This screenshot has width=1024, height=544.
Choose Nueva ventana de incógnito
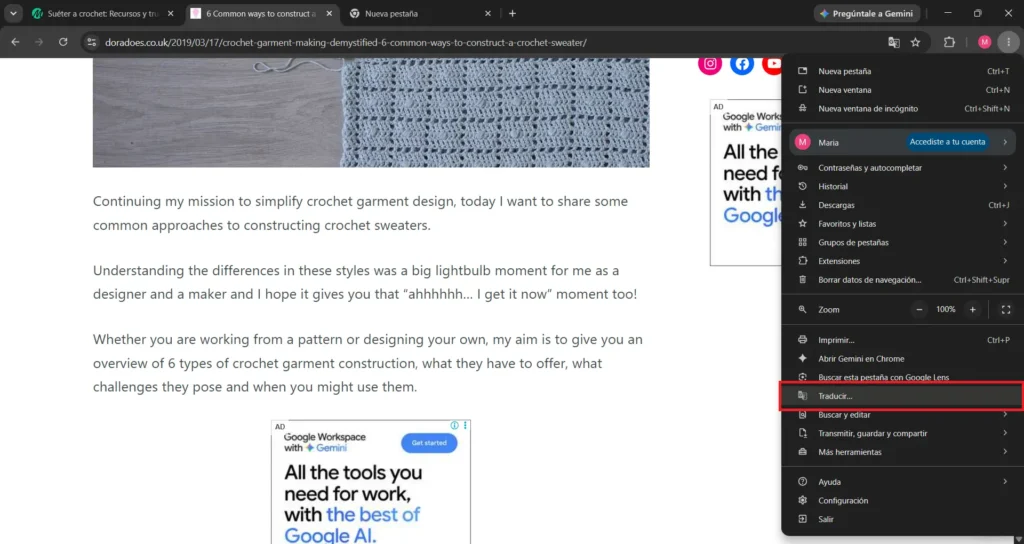pos(902,109)
